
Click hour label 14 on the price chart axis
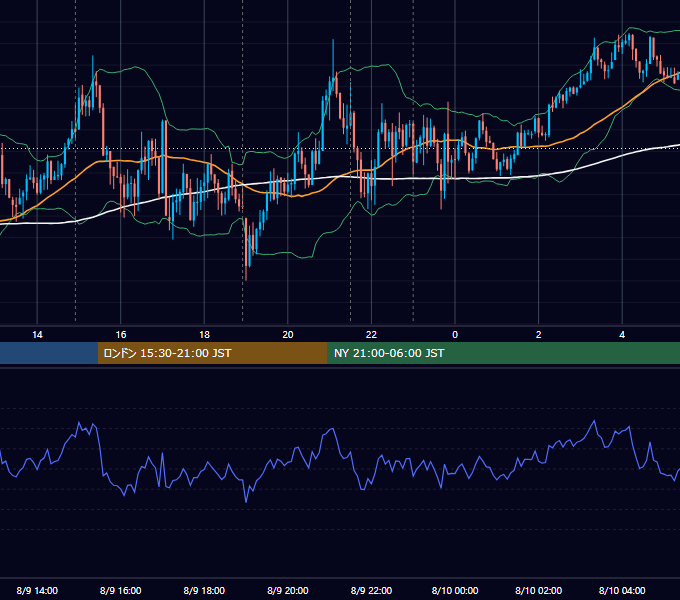point(37,335)
